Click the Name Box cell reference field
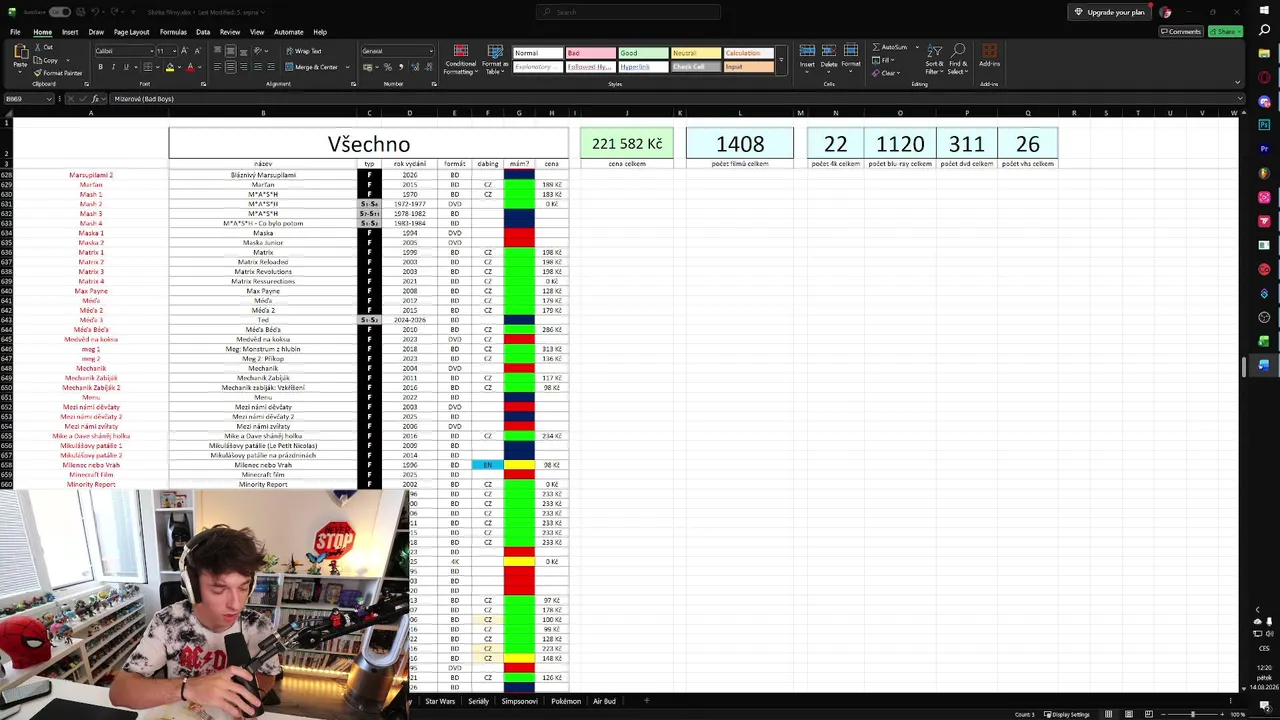This screenshot has width=1280, height=720. (x=28, y=99)
